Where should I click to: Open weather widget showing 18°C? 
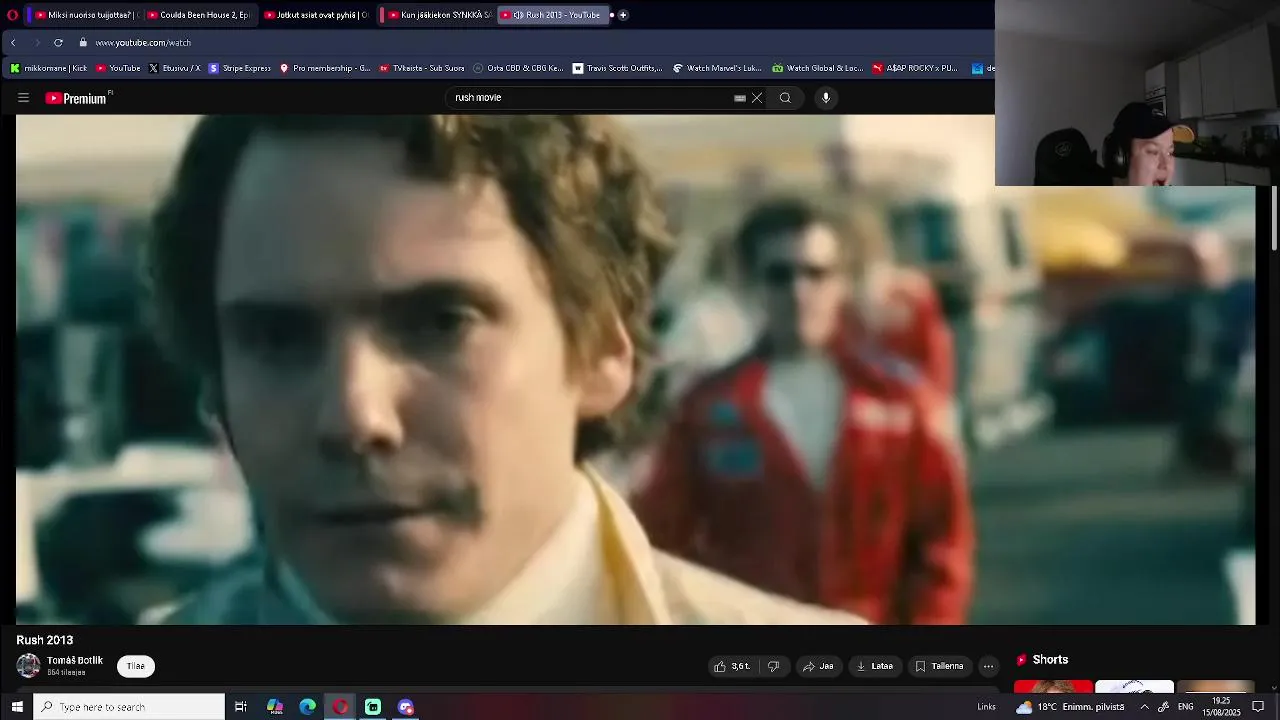[x=1070, y=707]
